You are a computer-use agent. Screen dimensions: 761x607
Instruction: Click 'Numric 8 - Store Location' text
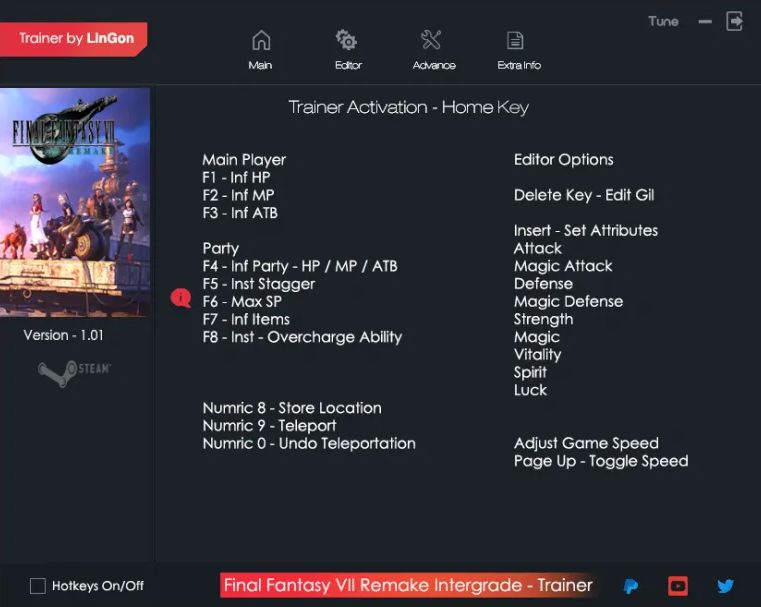click(292, 408)
